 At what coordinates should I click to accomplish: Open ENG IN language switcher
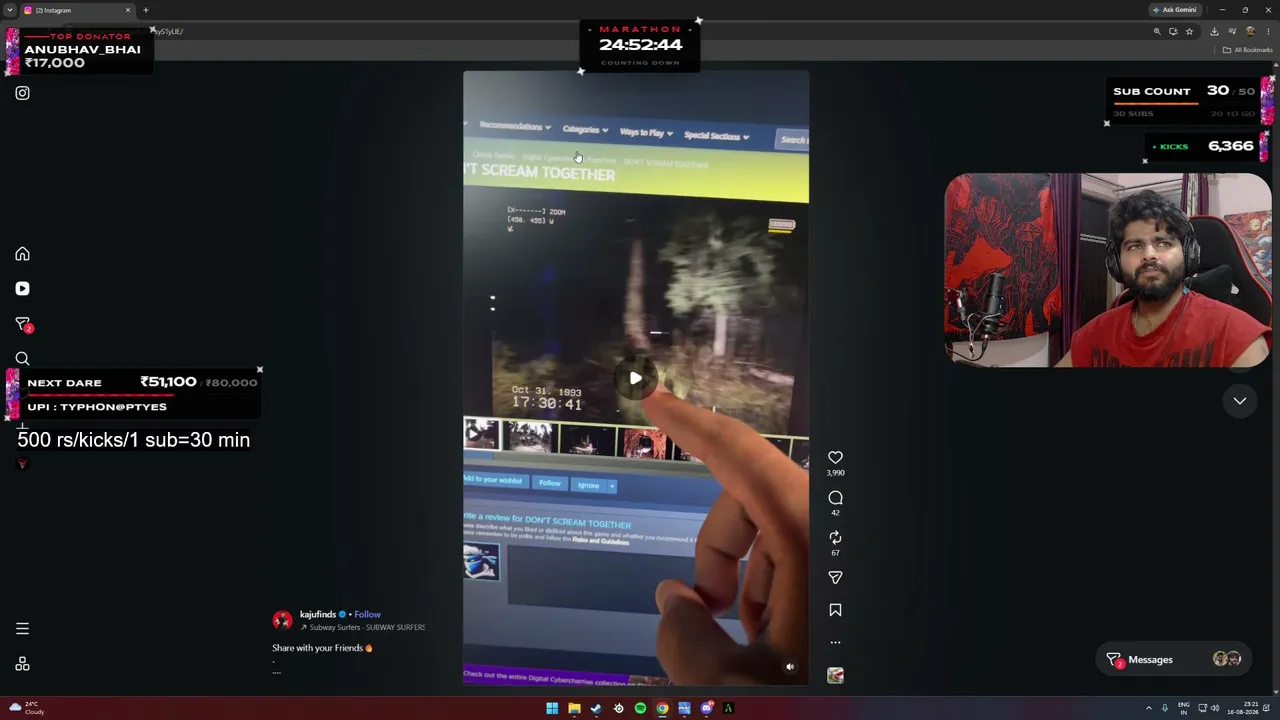1184,709
